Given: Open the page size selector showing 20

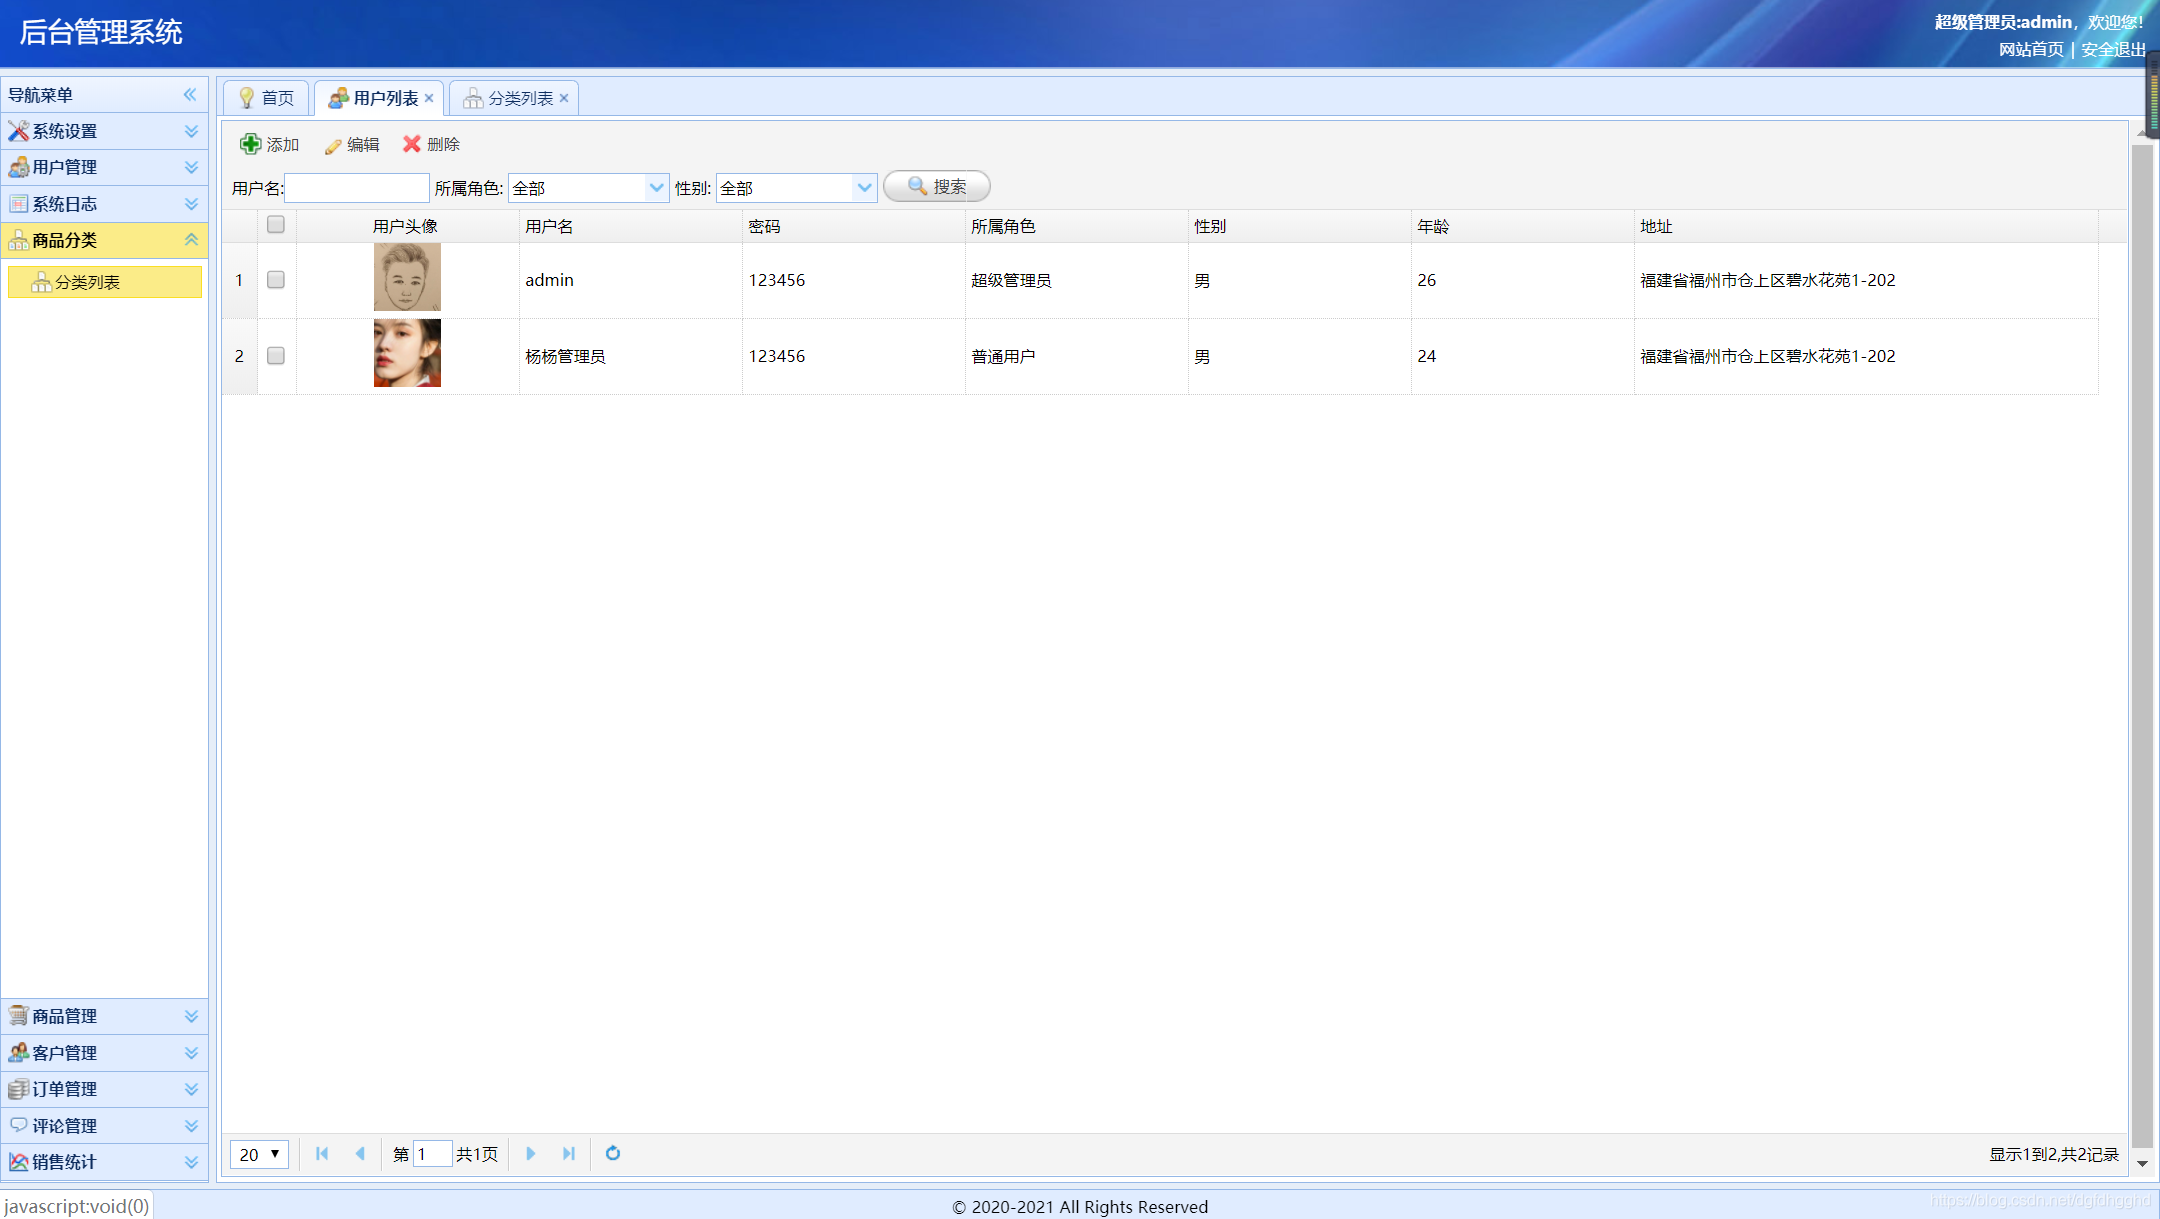Looking at the screenshot, I should pyautogui.click(x=260, y=1154).
